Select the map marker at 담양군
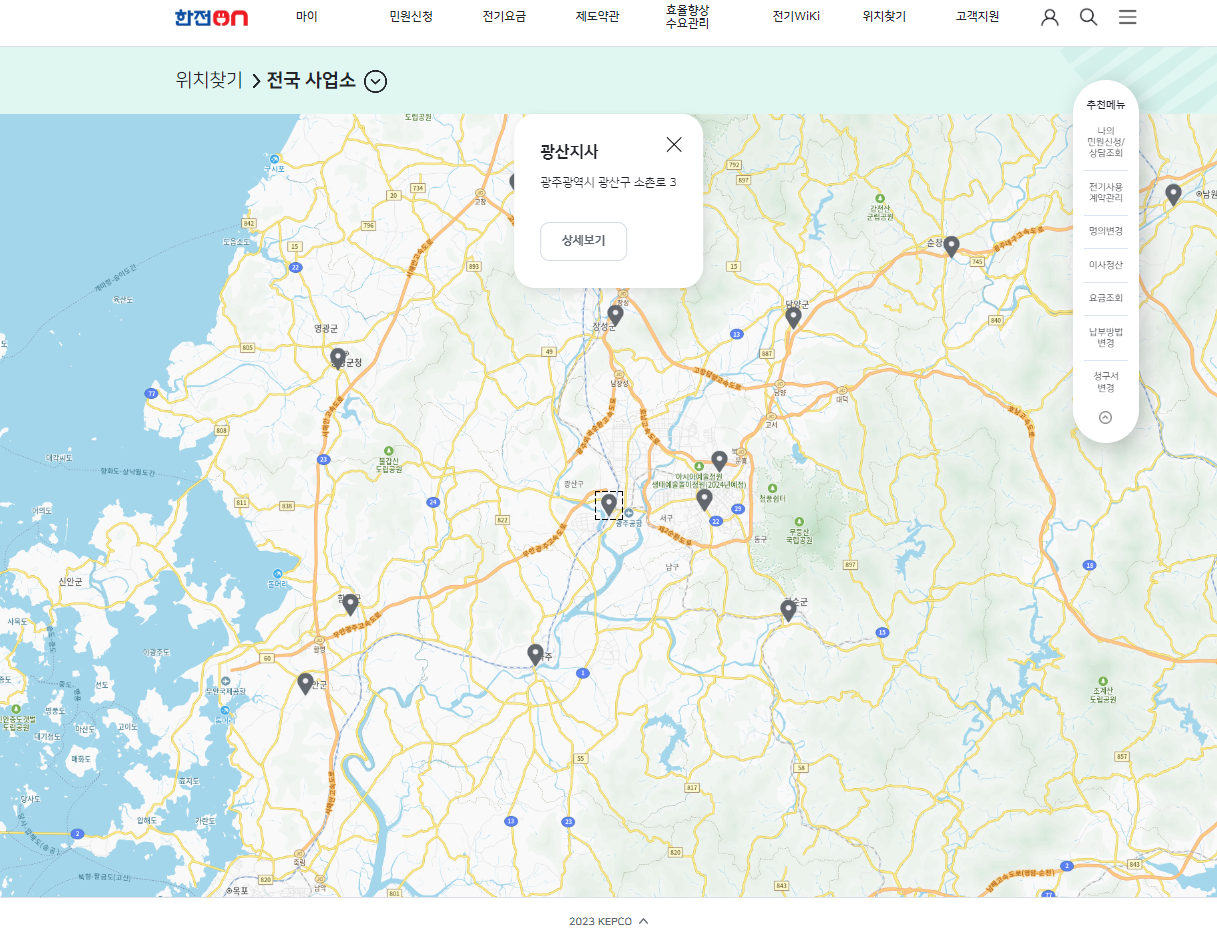Viewport: 1217px width, 938px height. pyautogui.click(x=793, y=318)
